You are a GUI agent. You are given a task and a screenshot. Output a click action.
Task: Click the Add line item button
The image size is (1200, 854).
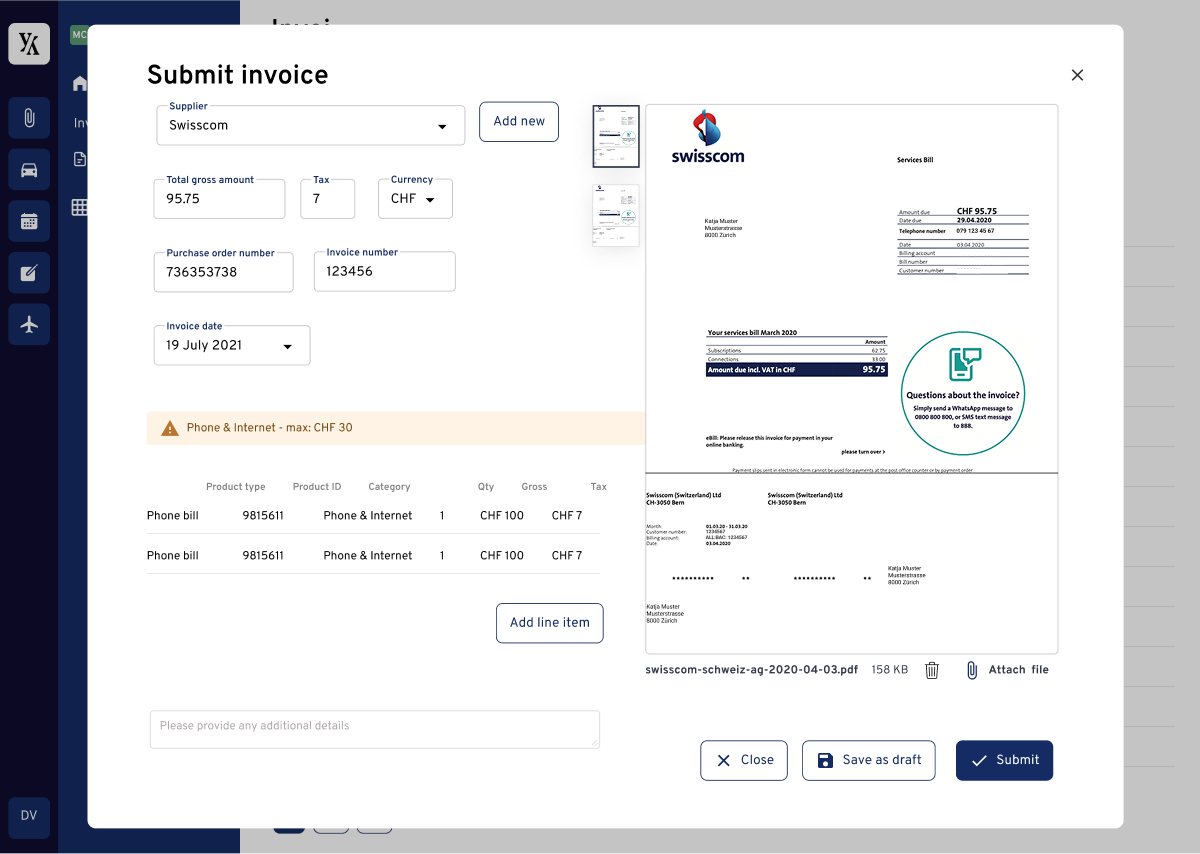(549, 623)
